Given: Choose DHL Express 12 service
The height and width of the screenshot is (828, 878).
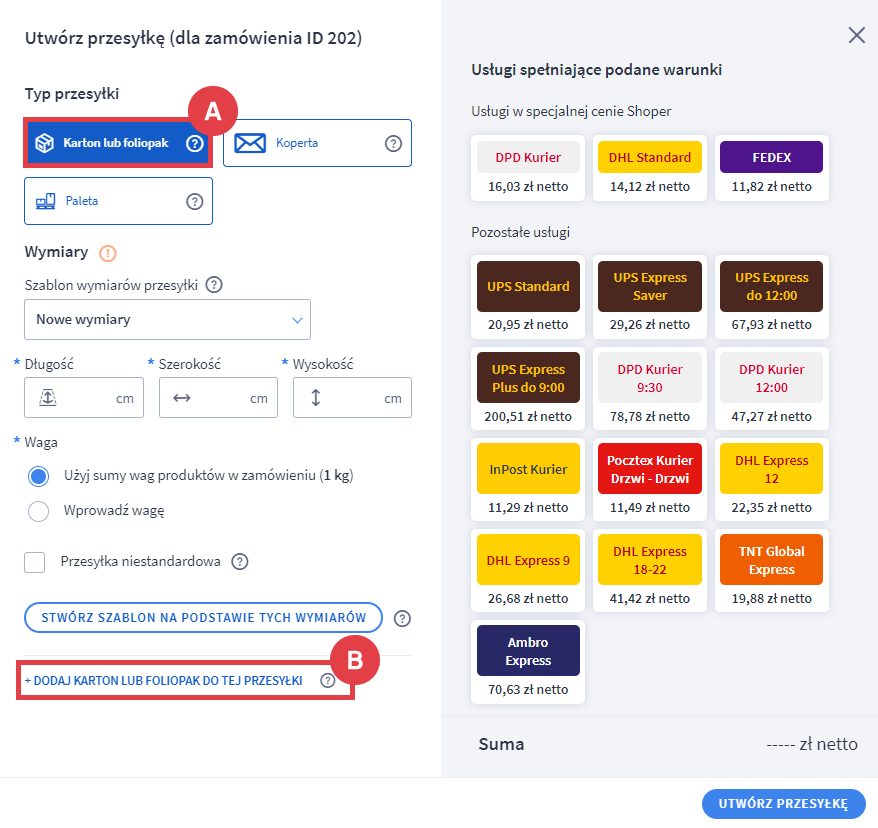Looking at the screenshot, I should [772, 480].
